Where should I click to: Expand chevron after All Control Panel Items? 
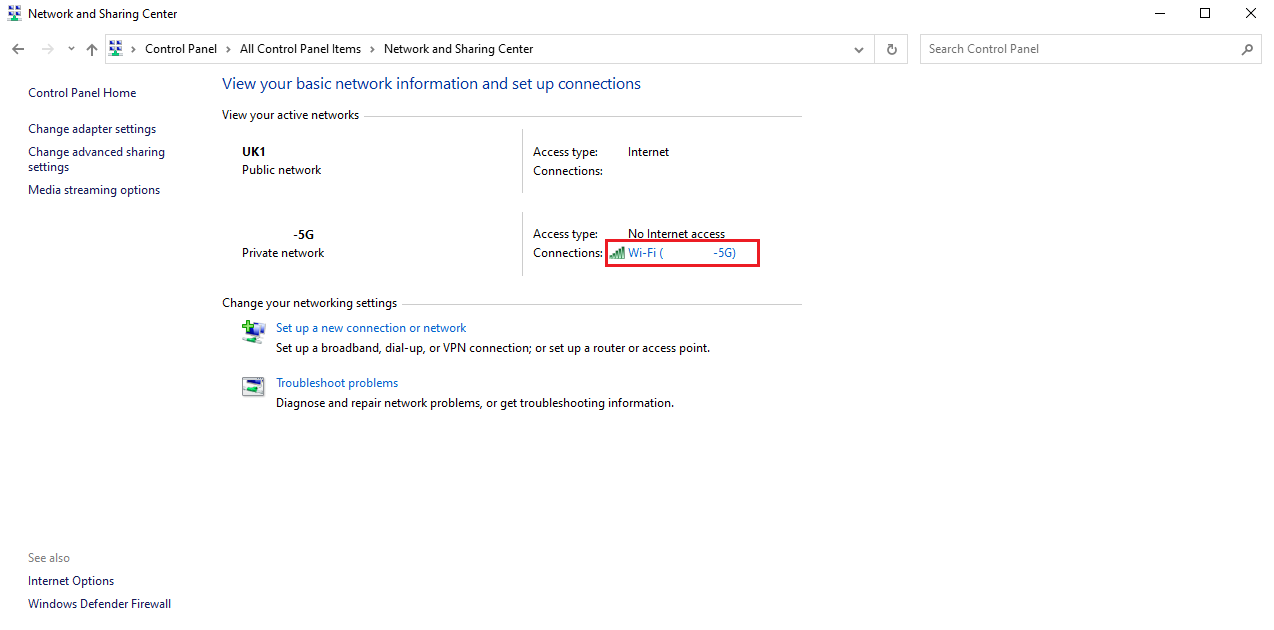coord(372,49)
